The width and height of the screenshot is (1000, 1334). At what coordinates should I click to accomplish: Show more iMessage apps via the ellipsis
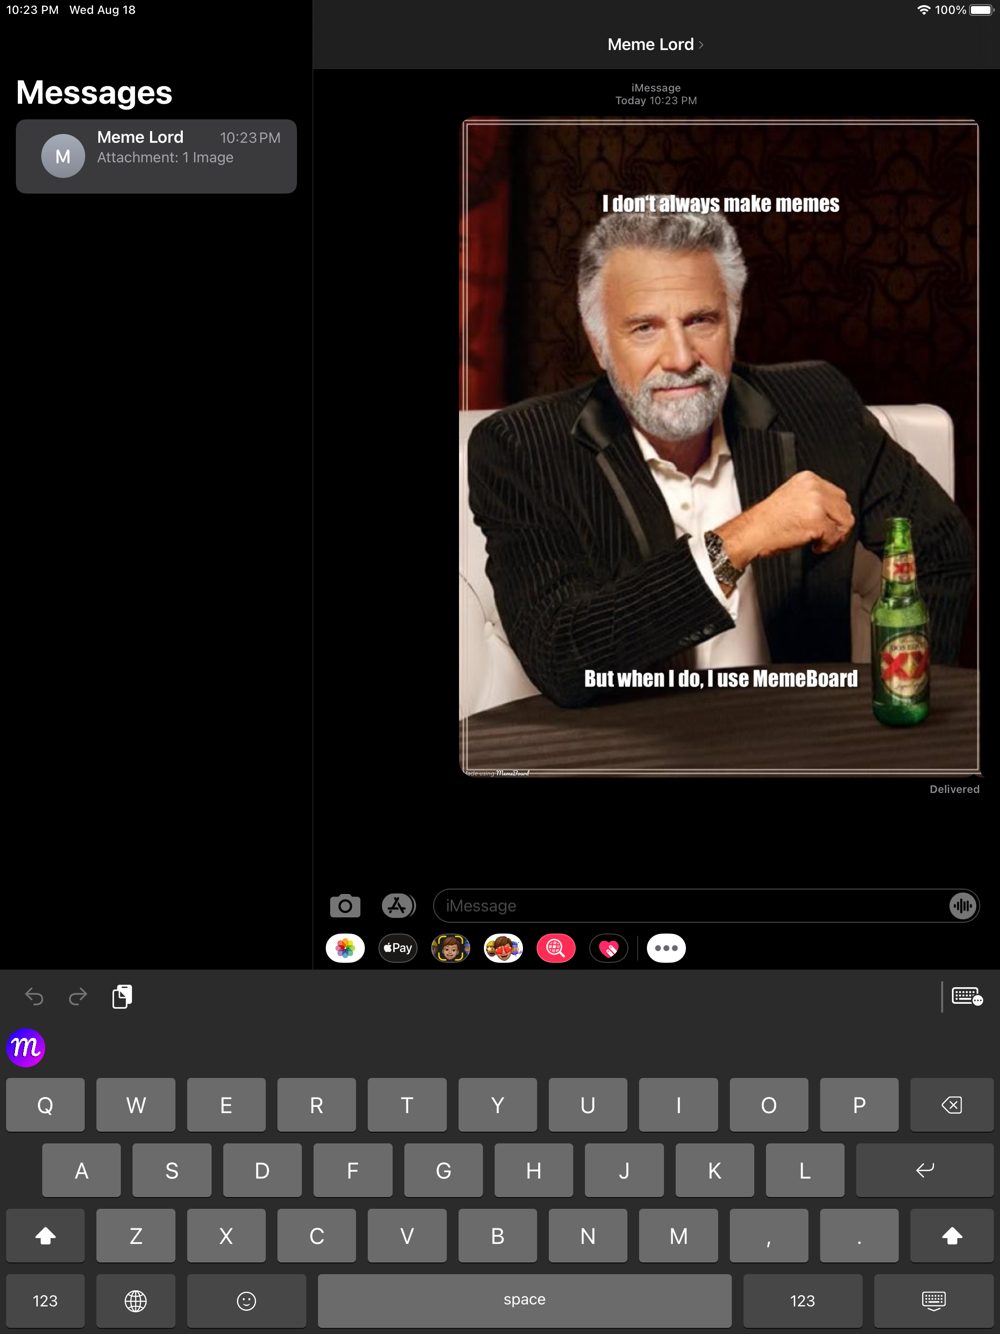[666, 948]
